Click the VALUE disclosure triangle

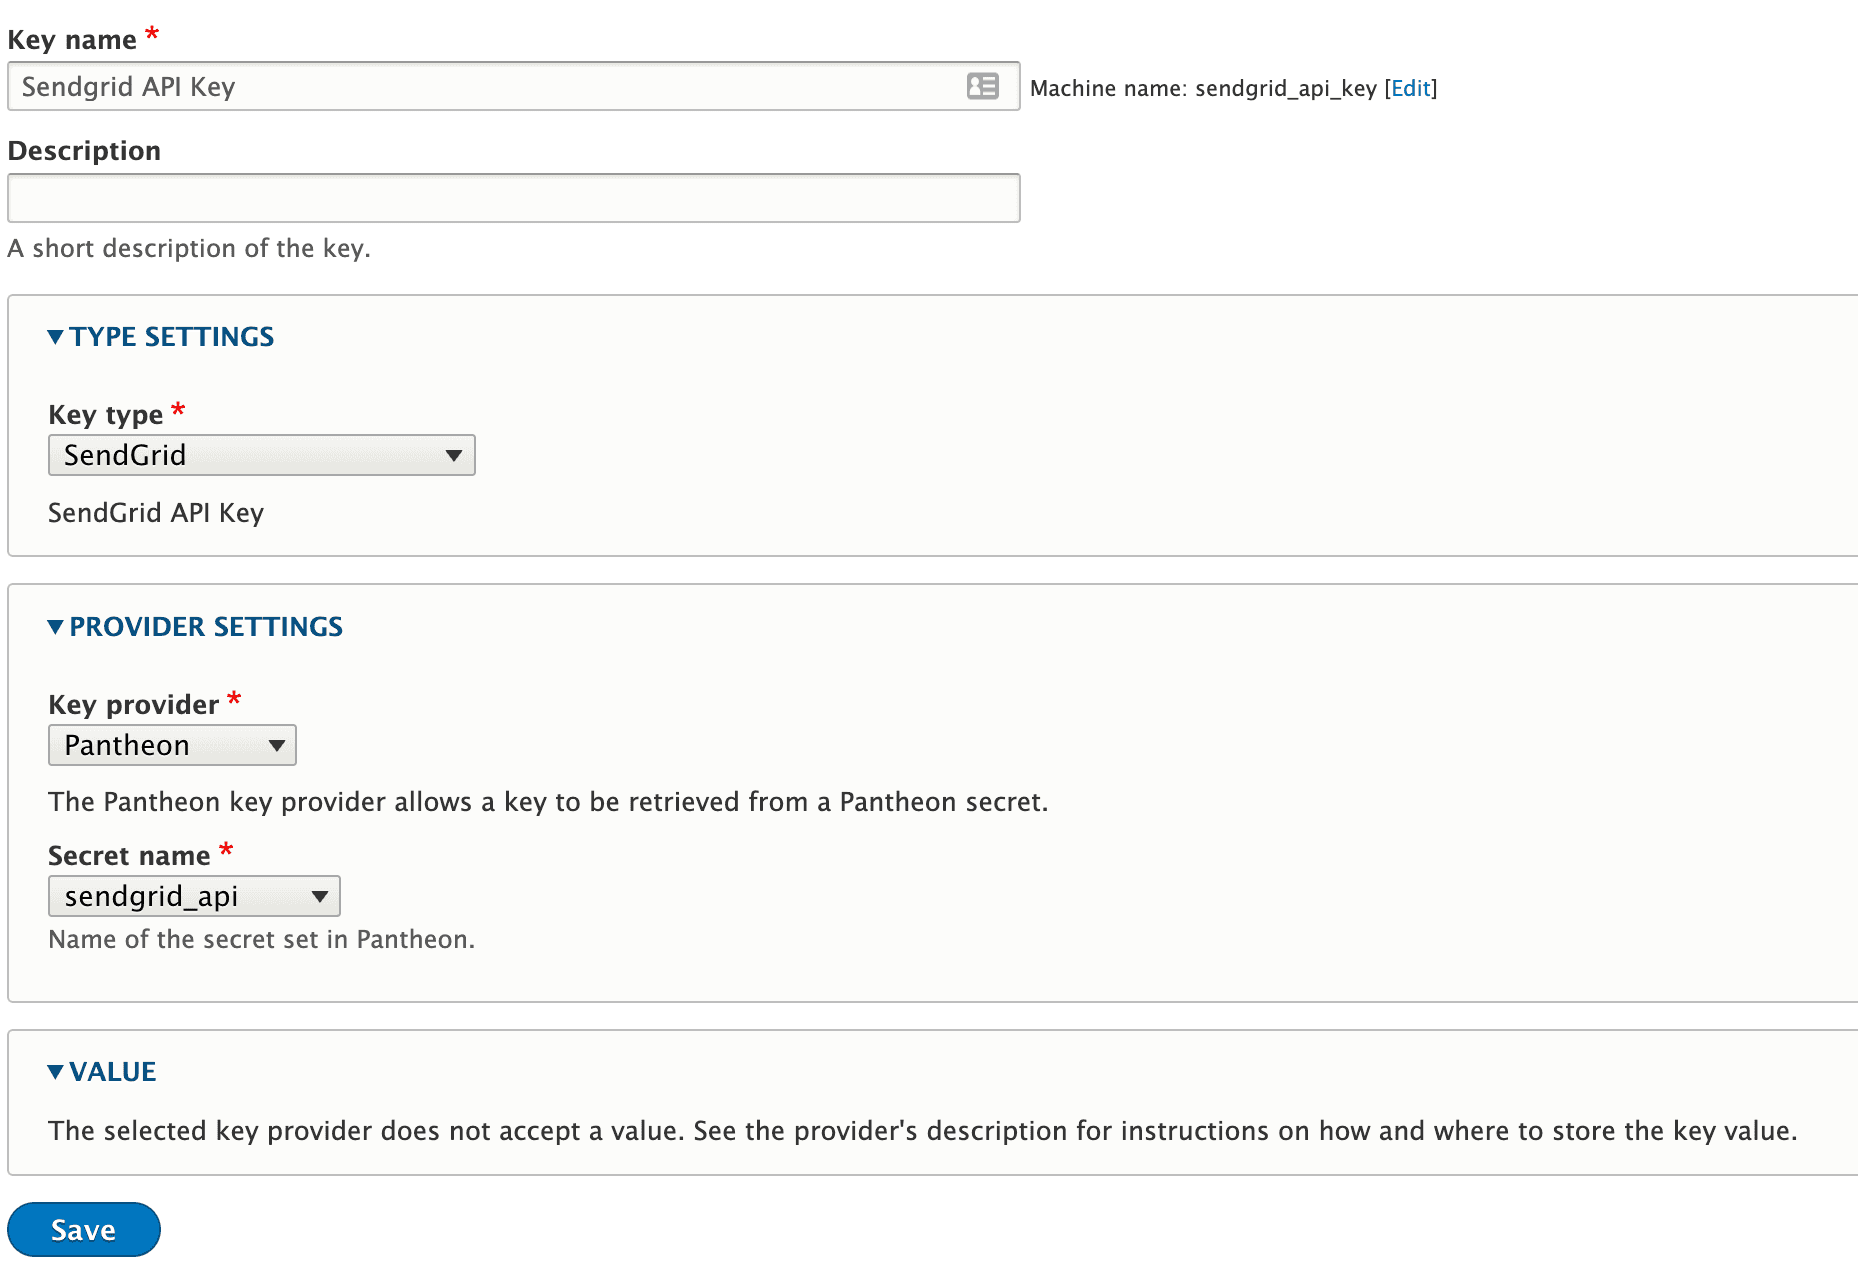[56, 1071]
